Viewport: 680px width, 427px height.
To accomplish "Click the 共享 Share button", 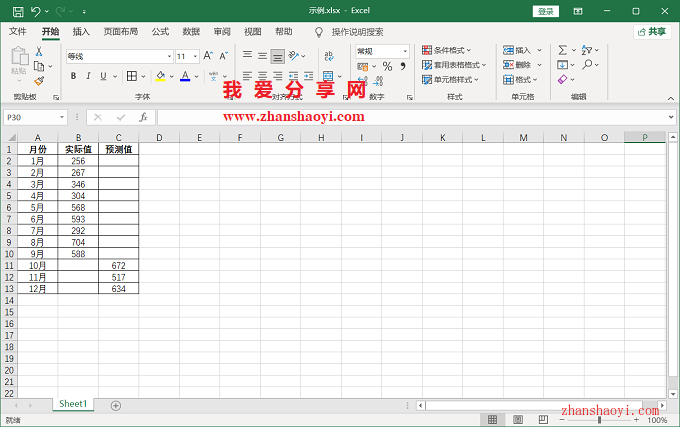I will 652,32.
